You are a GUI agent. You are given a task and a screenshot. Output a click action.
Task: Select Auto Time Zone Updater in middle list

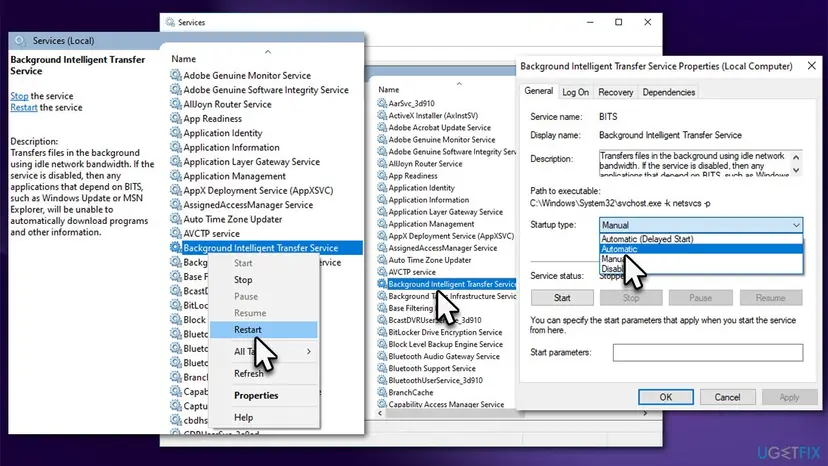pos(429,259)
